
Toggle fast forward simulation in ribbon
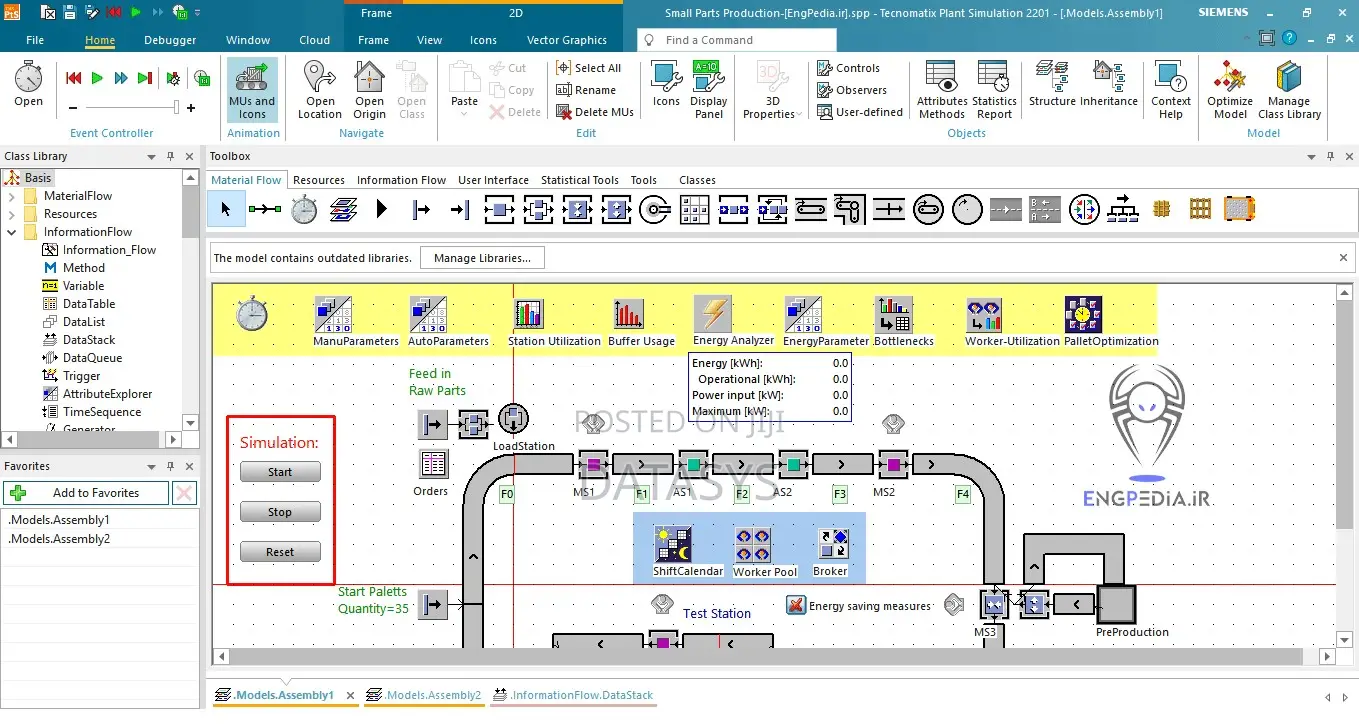click(x=121, y=78)
